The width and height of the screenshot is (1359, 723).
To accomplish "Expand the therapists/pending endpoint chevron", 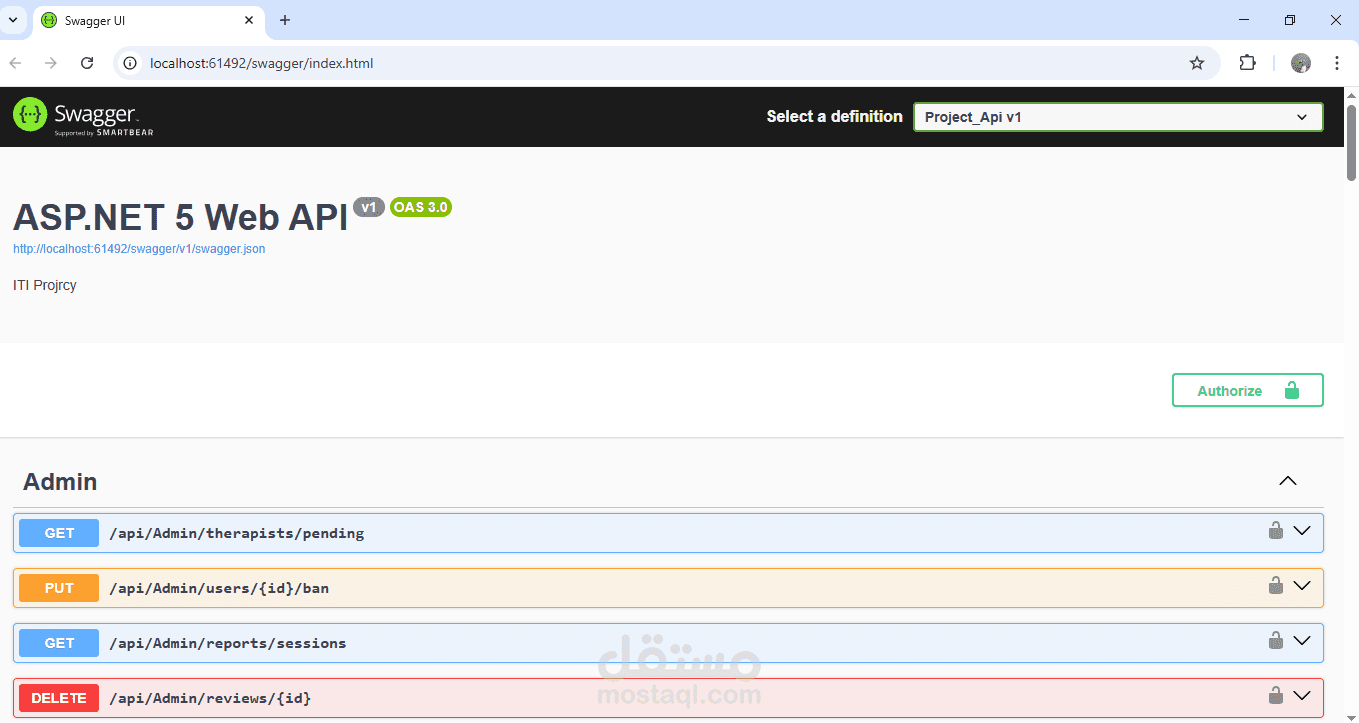I will [x=1302, y=531].
